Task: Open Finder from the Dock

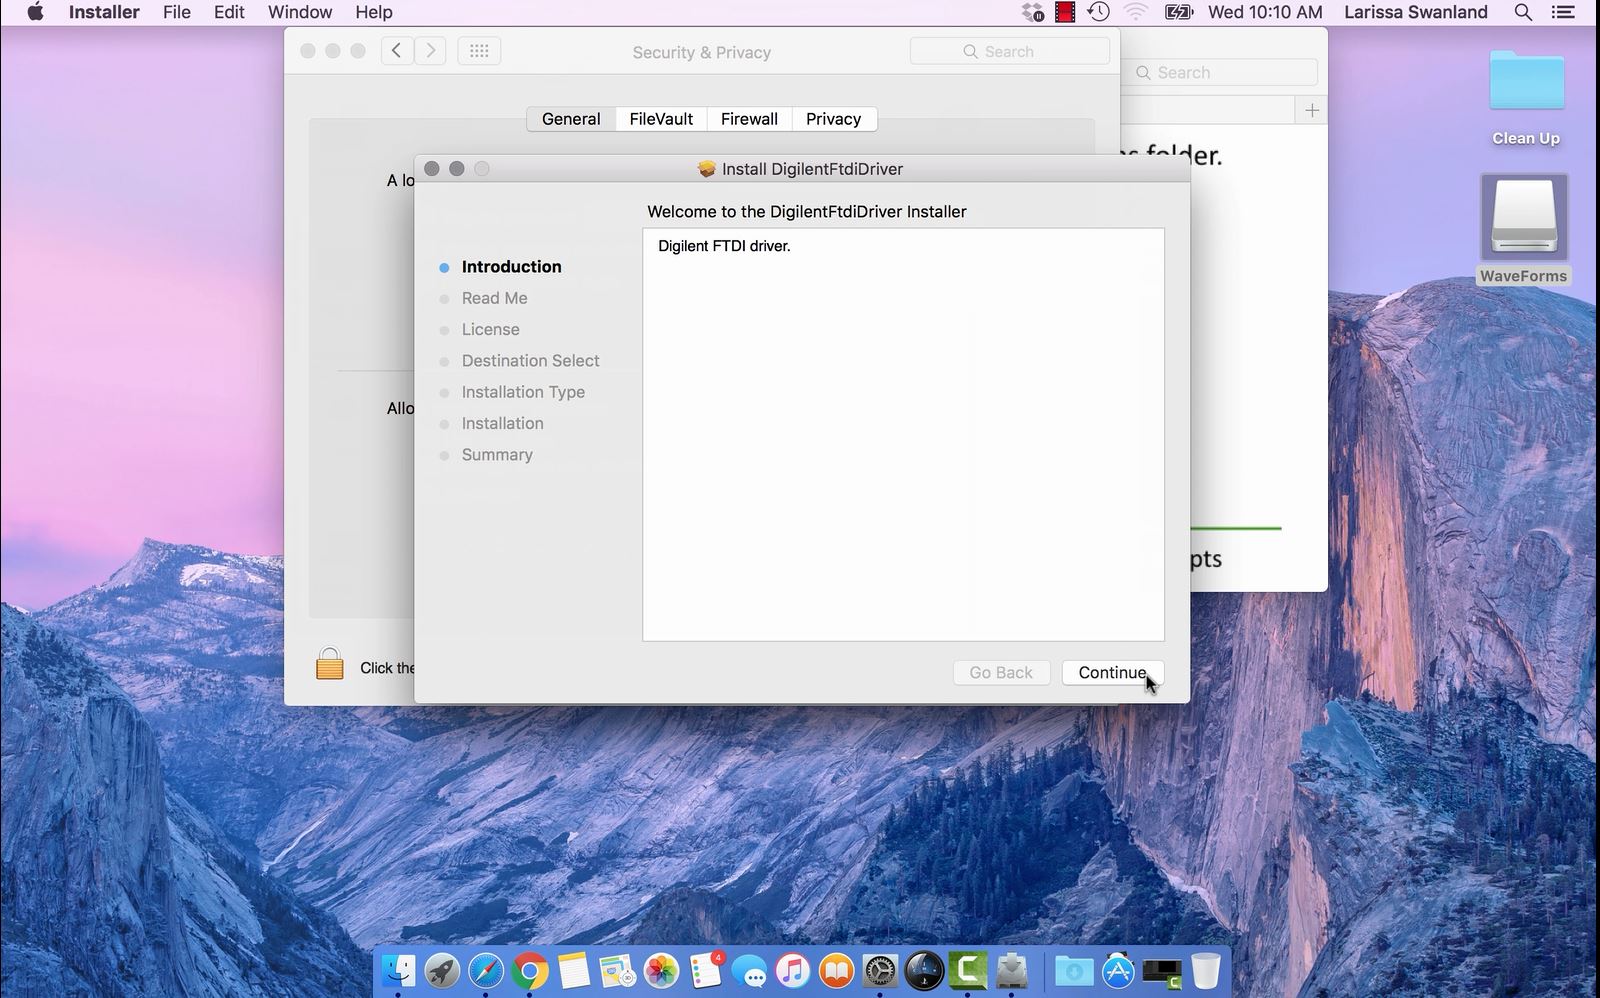Action: point(399,970)
